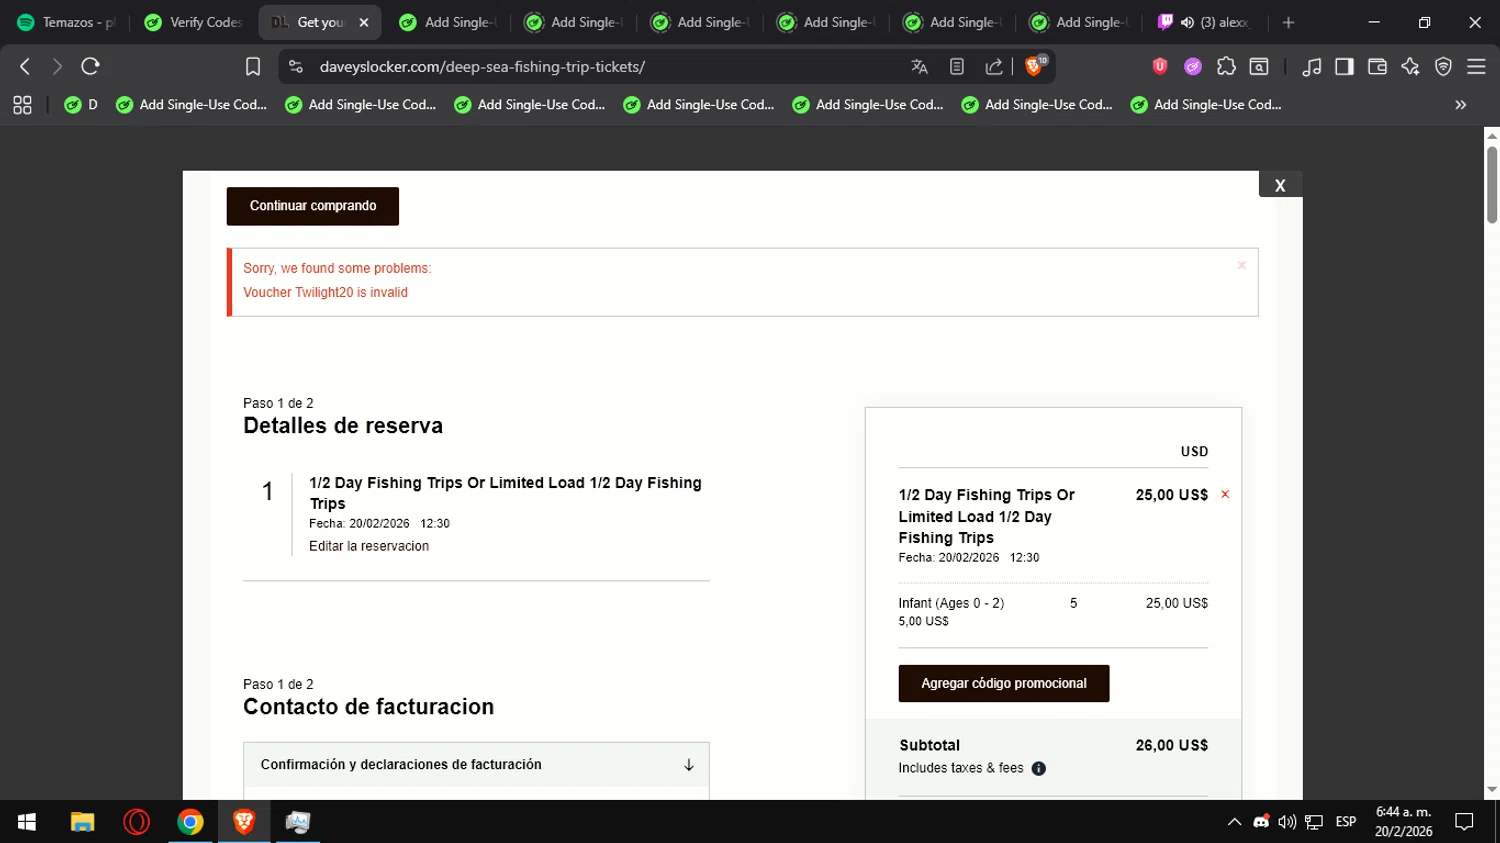Open the bookmark labeled D
The height and width of the screenshot is (843, 1500).
81,105
